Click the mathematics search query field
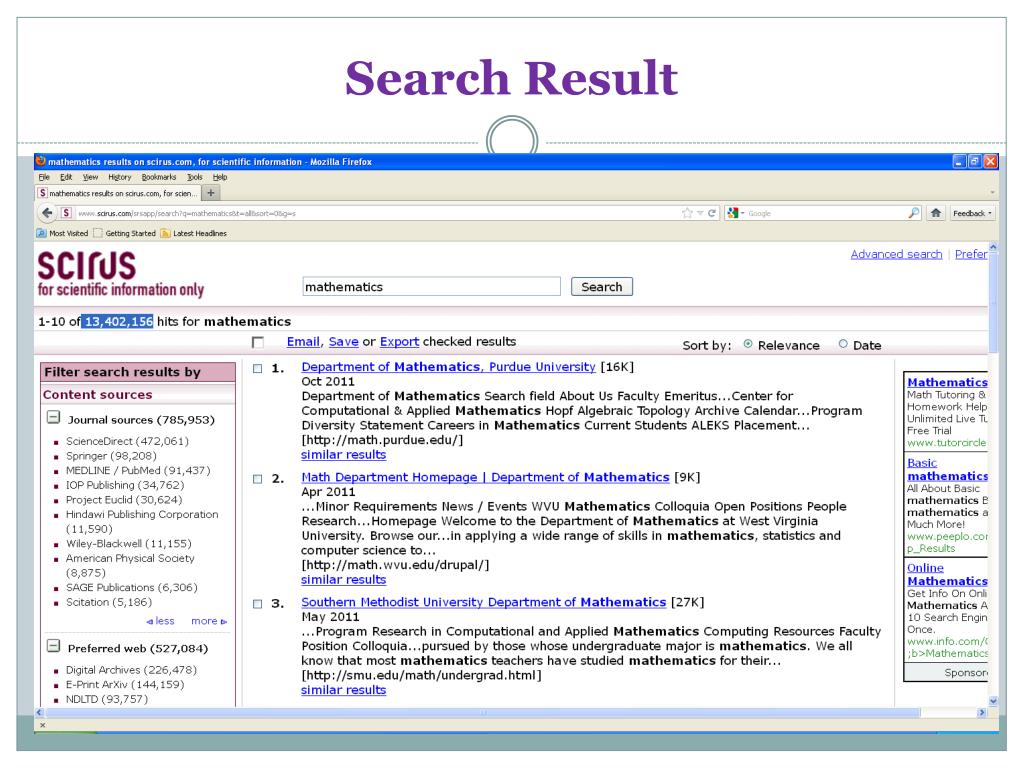Viewport: 1024px width, 768px height. pos(431,287)
